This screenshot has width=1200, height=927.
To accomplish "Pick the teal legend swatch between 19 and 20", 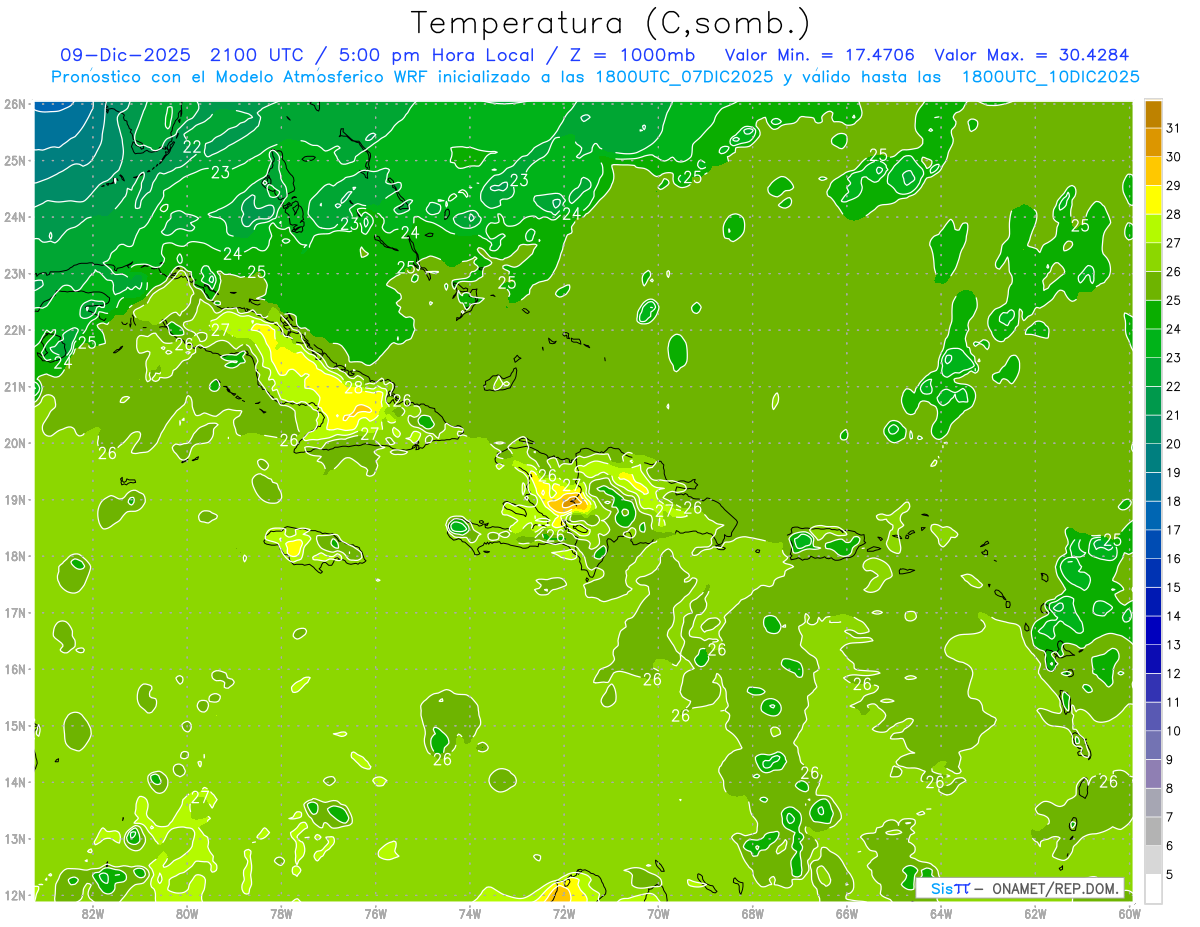I will (1153, 458).
